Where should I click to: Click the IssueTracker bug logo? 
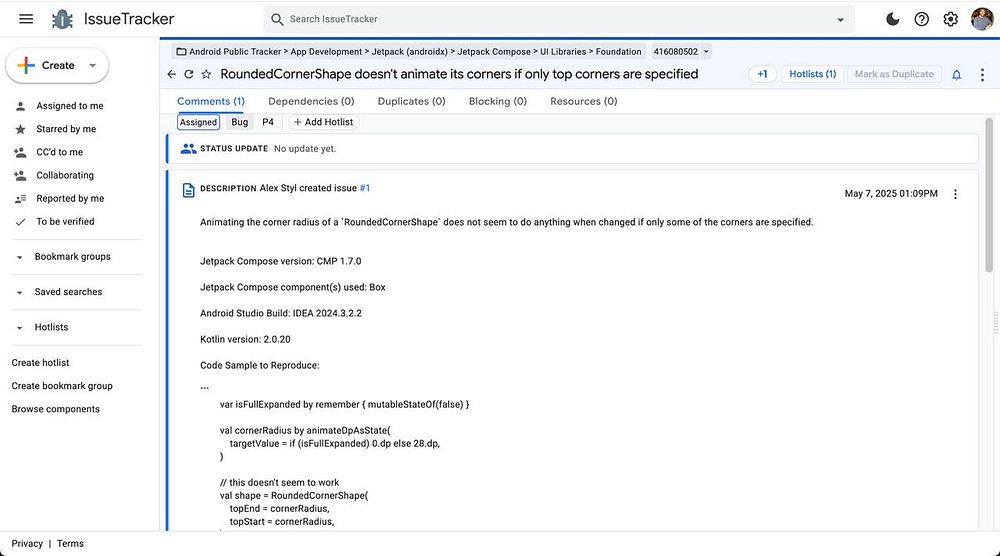[62, 19]
